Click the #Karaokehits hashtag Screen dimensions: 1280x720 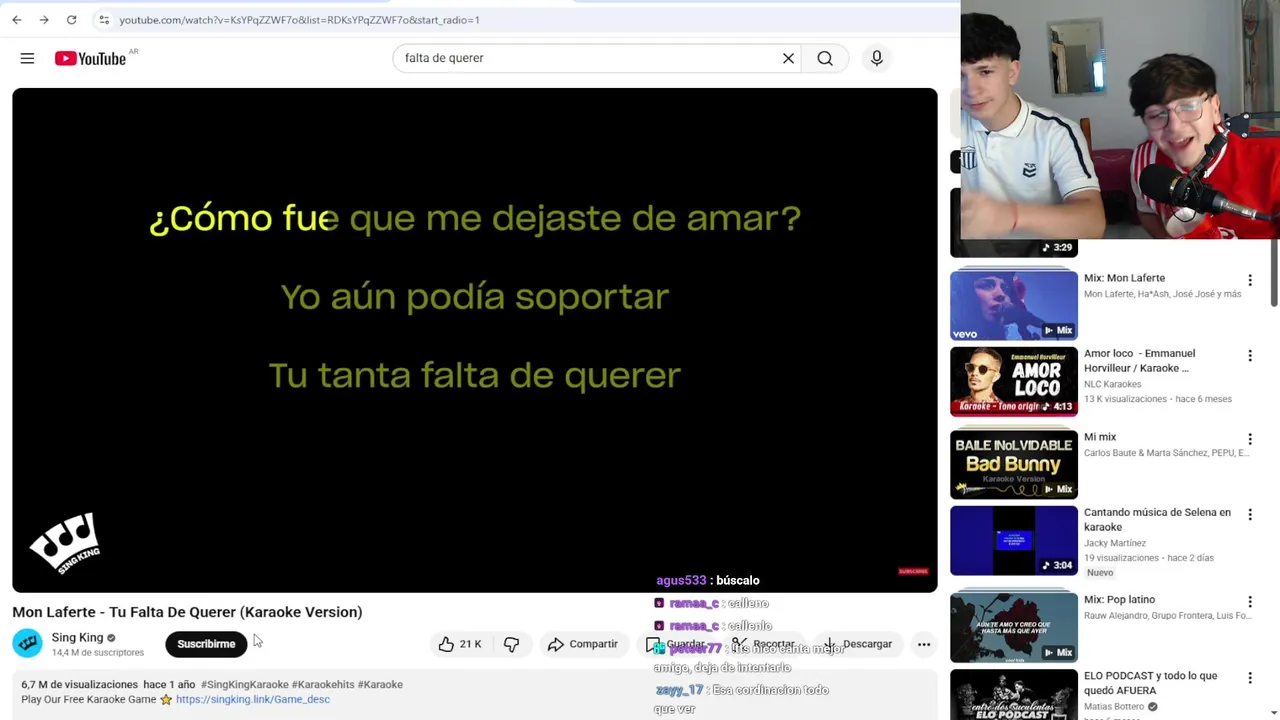[323, 684]
